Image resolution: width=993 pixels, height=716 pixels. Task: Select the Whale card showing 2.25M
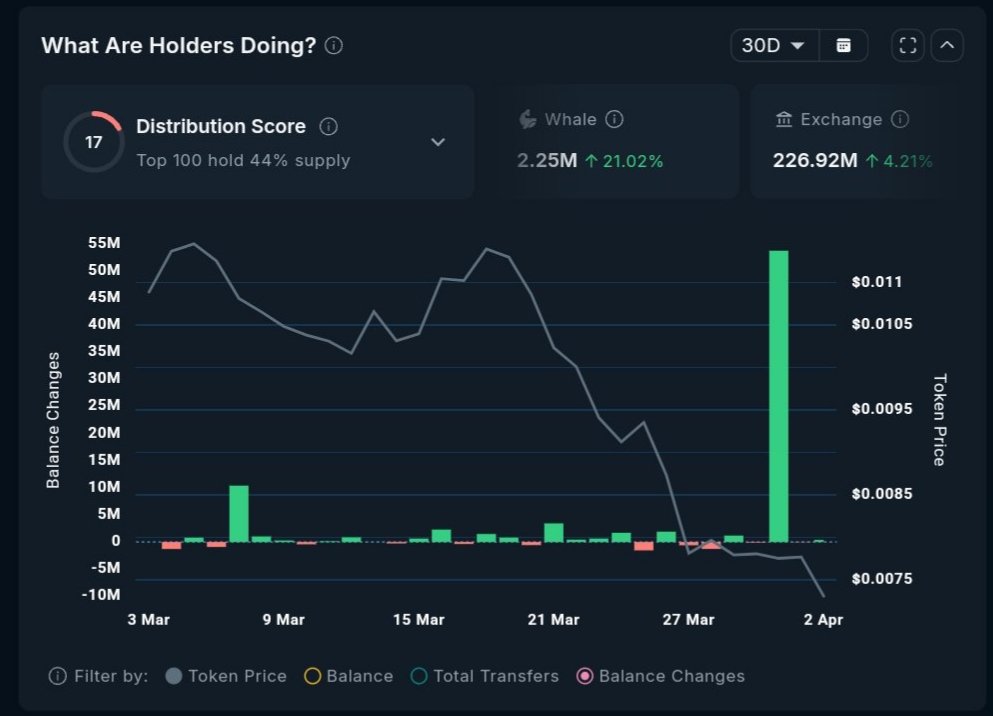pyautogui.click(x=617, y=142)
